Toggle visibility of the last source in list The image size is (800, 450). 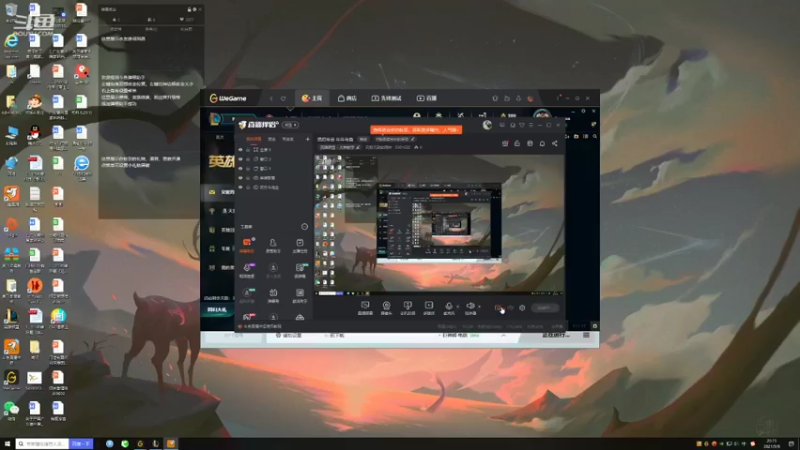pyautogui.click(x=240, y=187)
